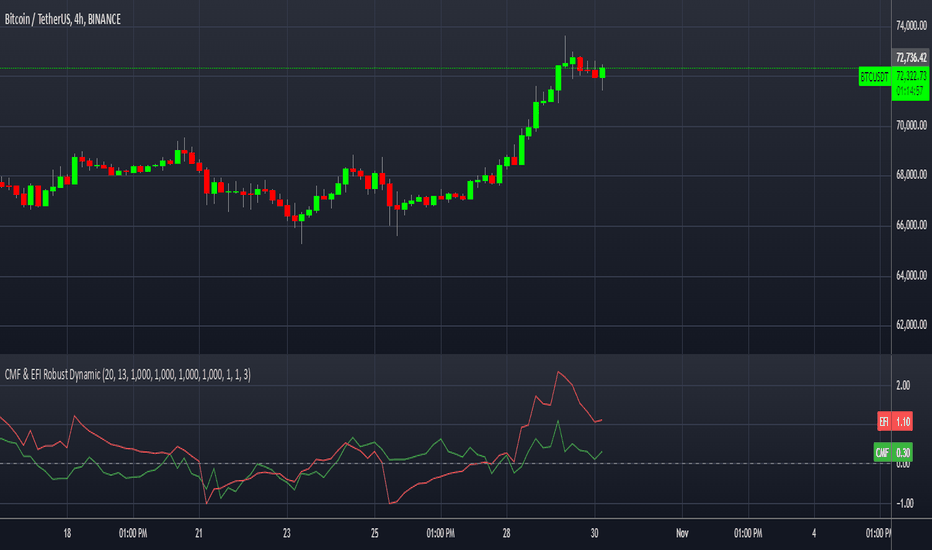The height and width of the screenshot is (550, 932).
Task: Click the 74,000.00 price axis label
Action: click(x=910, y=25)
